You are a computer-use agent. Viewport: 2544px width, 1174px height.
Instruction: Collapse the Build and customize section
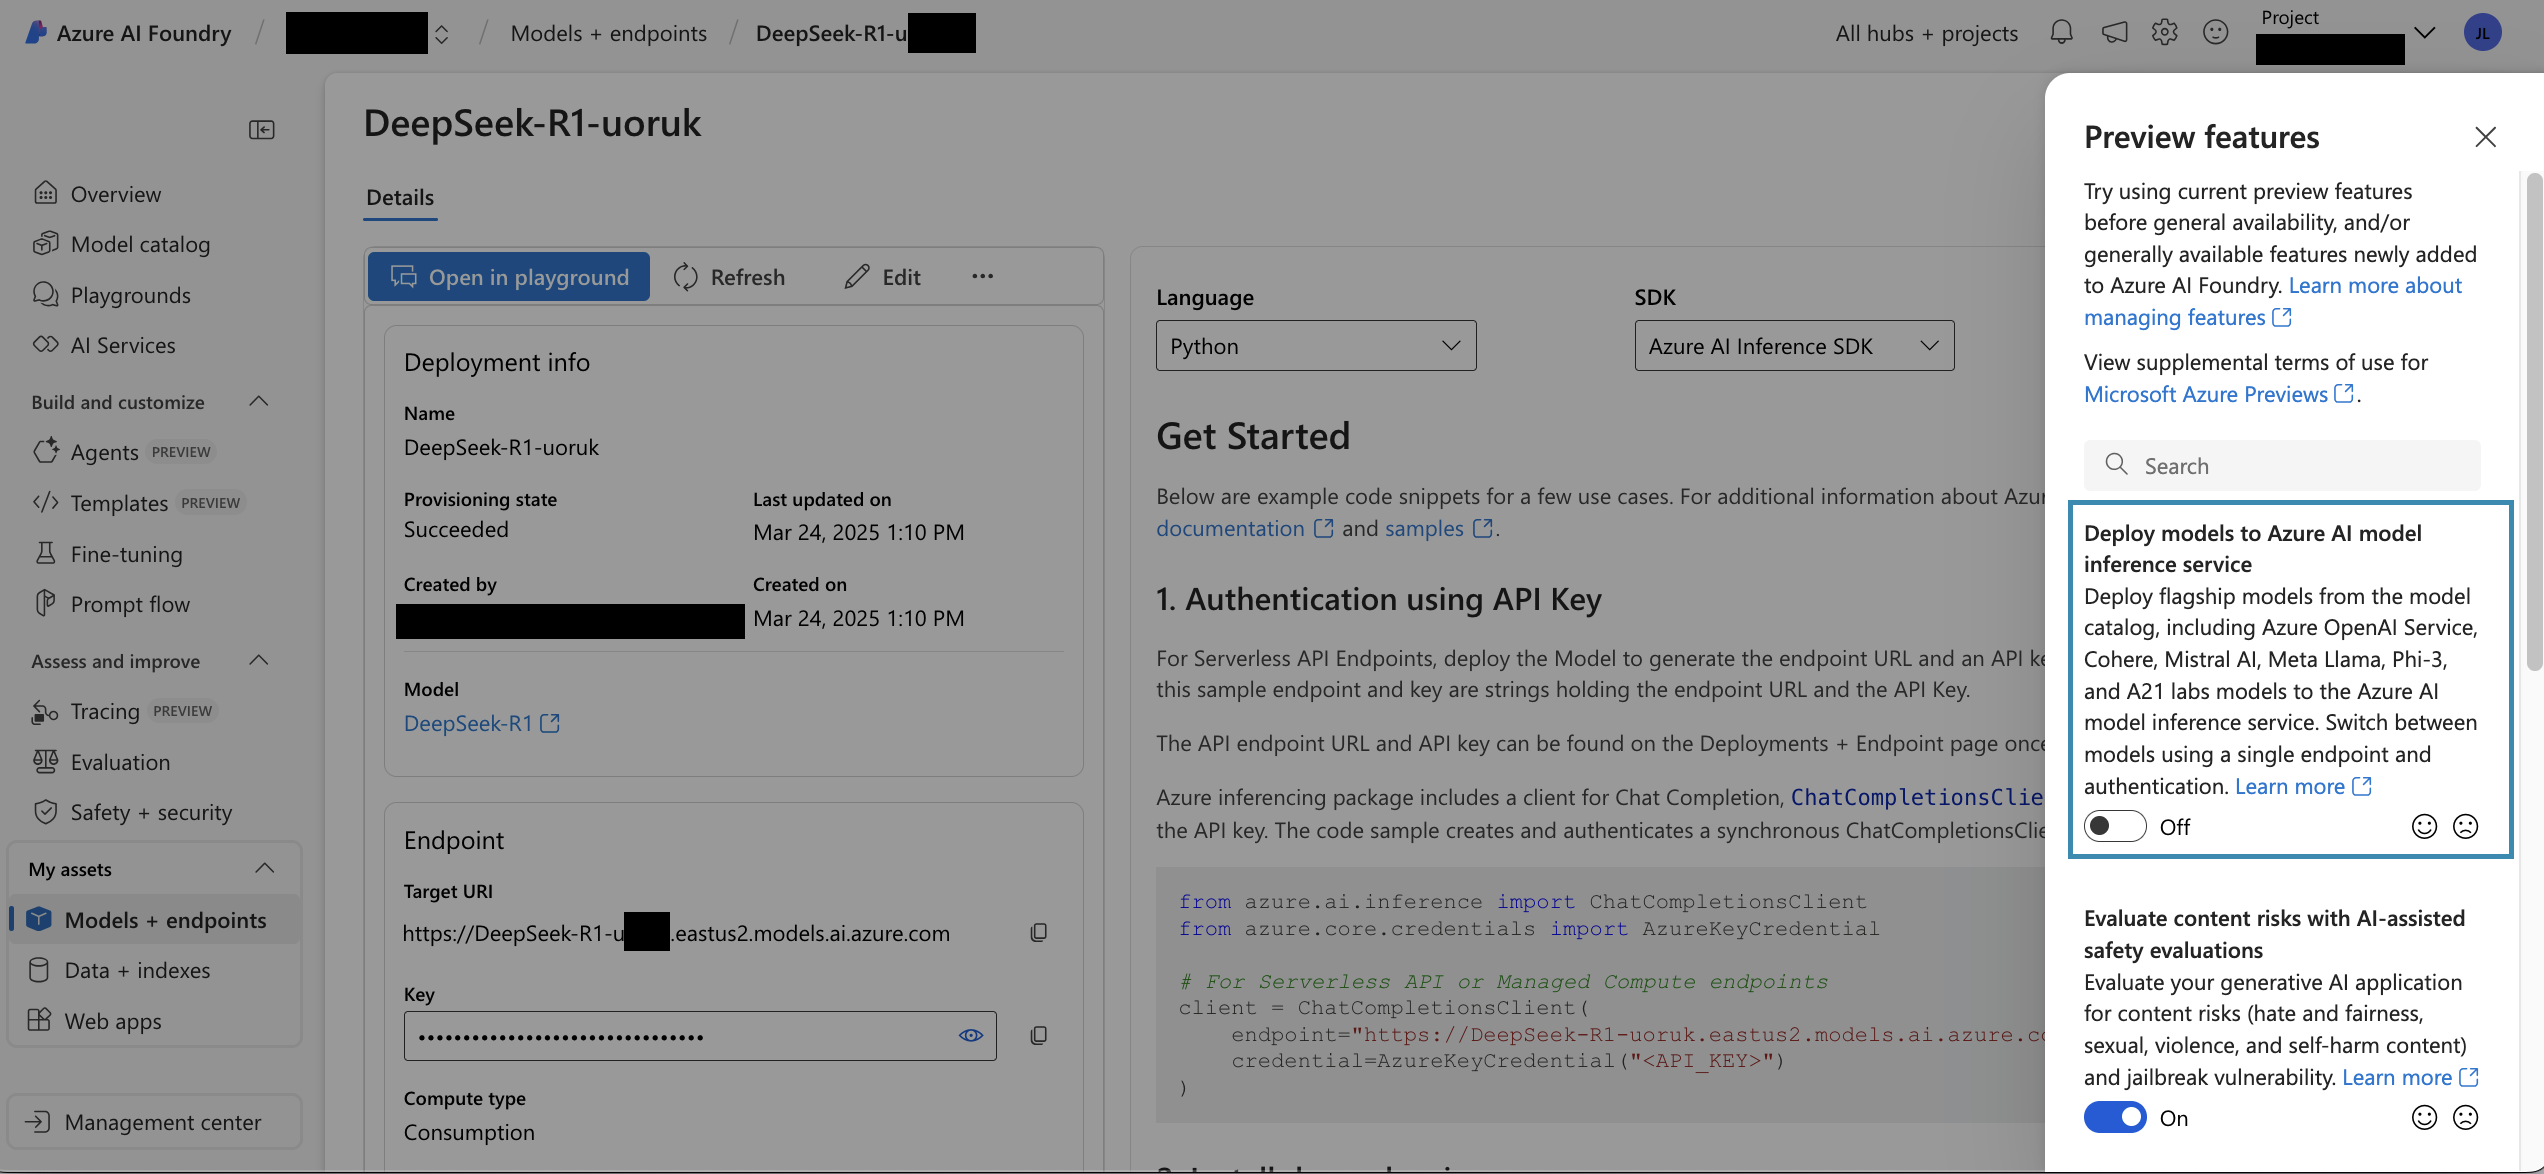pyautogui.click(x=258, y=401)
